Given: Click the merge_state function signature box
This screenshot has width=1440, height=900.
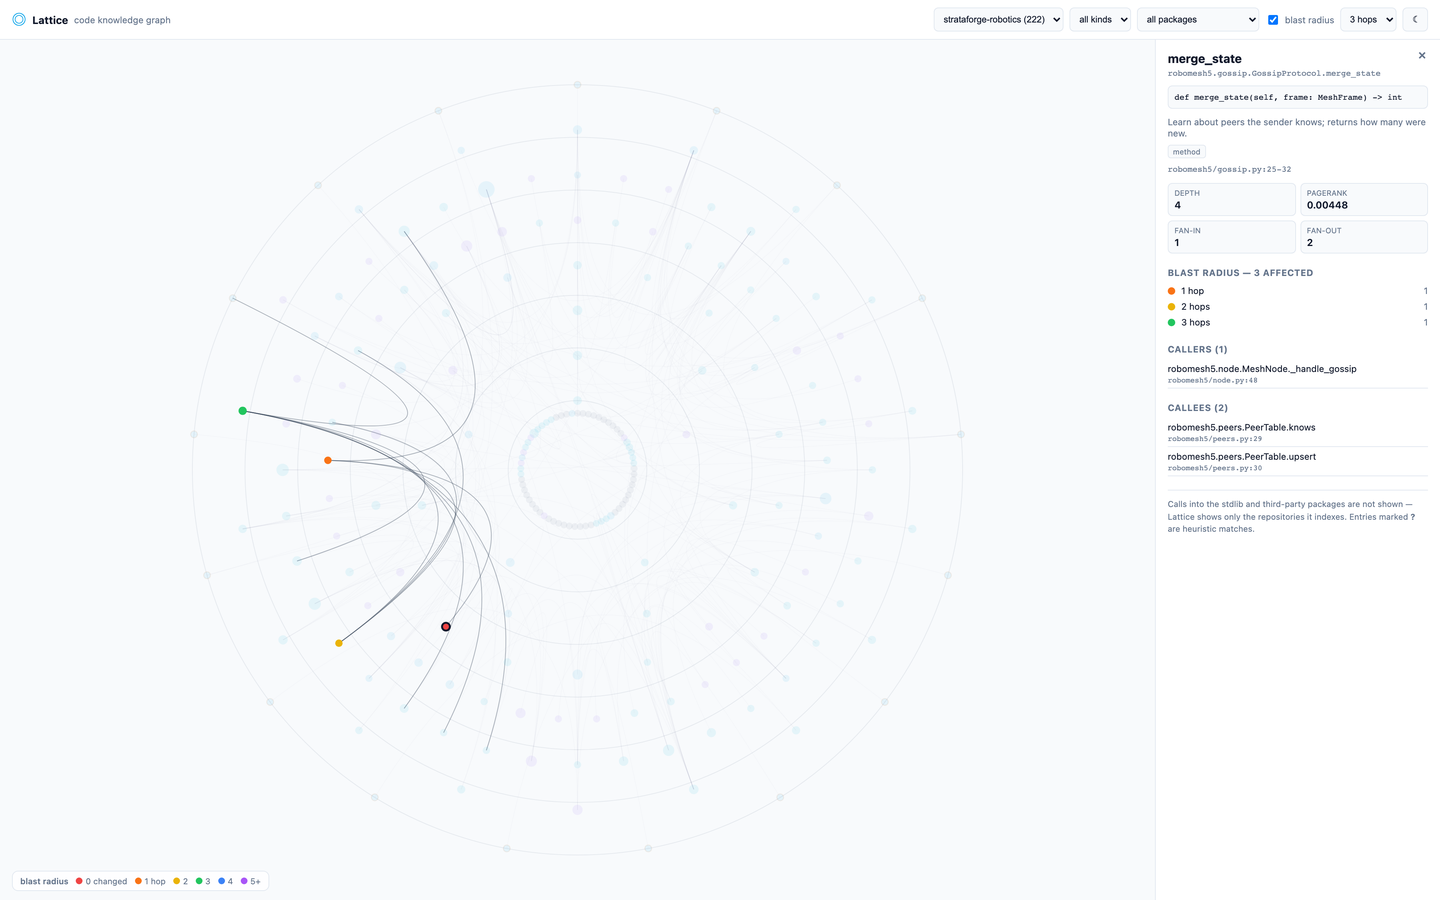Looking at the screenshot, I should coord(1297,97).
